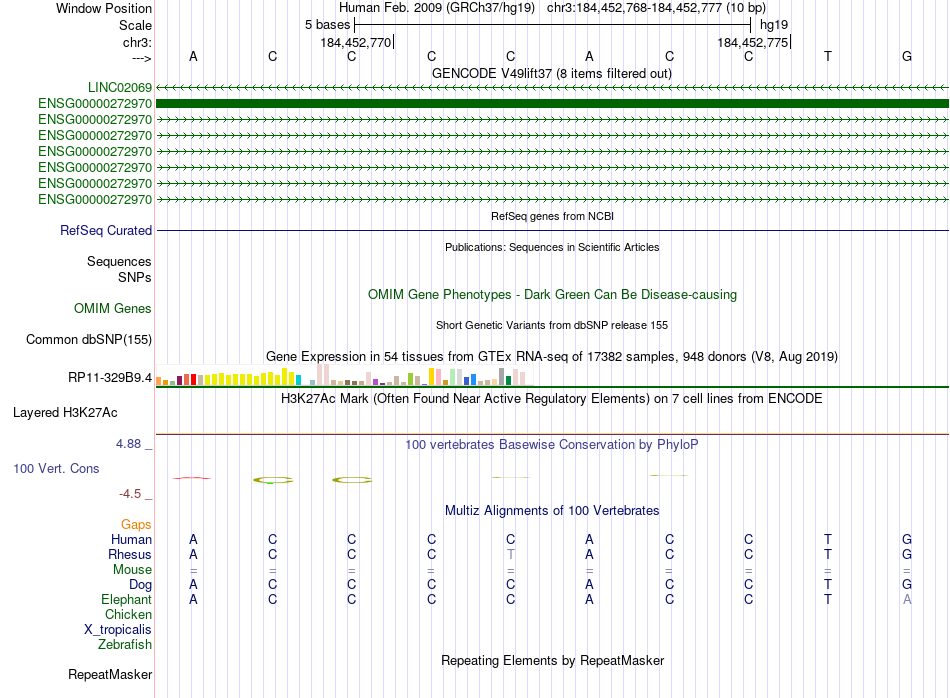Select the Sequences track label
Image resolution: width=950 pixels, height=698 pixels.
(x=119, y=261)
